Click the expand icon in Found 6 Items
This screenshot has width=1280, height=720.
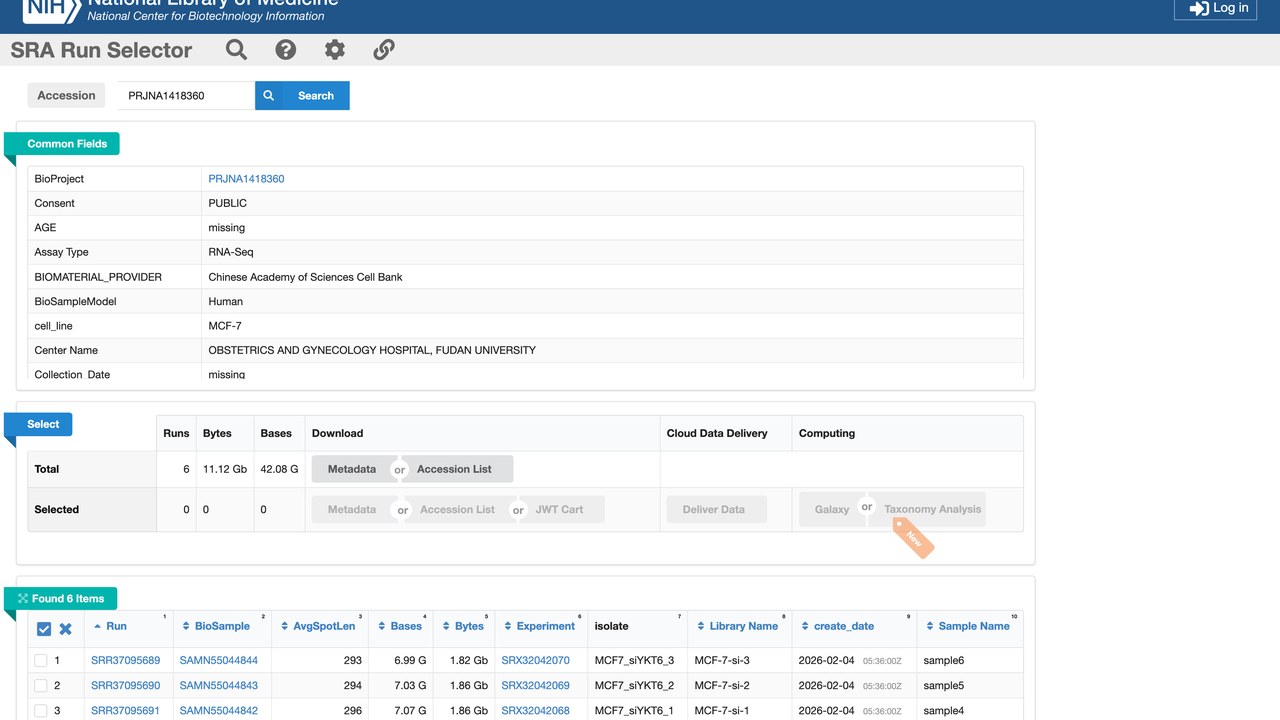click(22, 599)
